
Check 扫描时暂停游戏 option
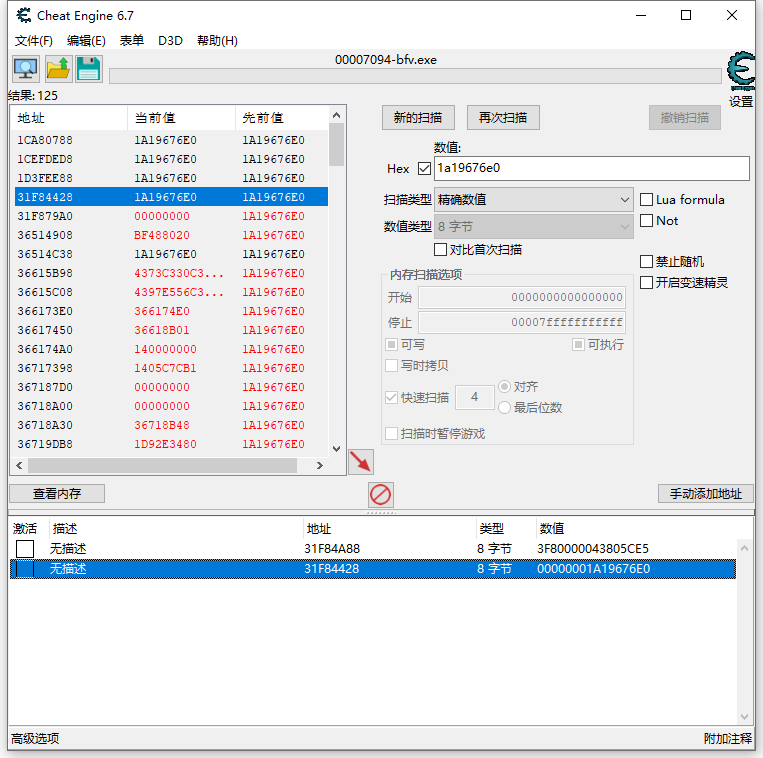coord(391,433)
